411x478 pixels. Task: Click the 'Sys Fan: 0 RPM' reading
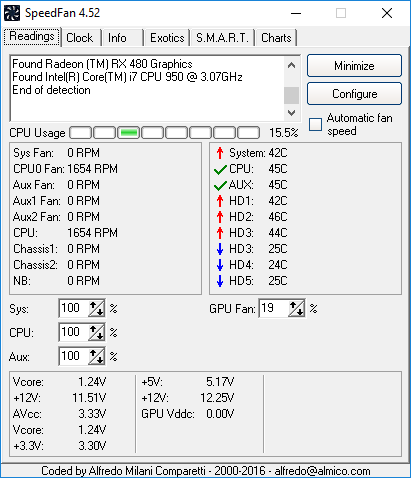[56, 153]
